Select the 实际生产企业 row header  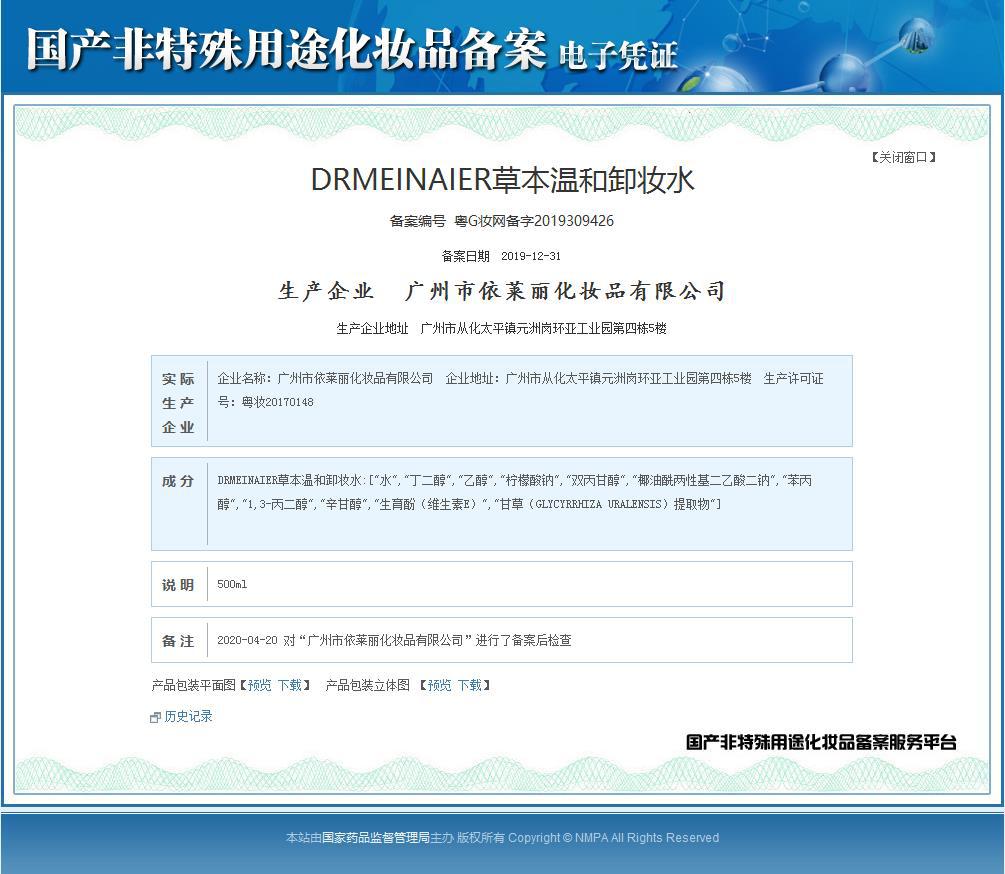177,400
